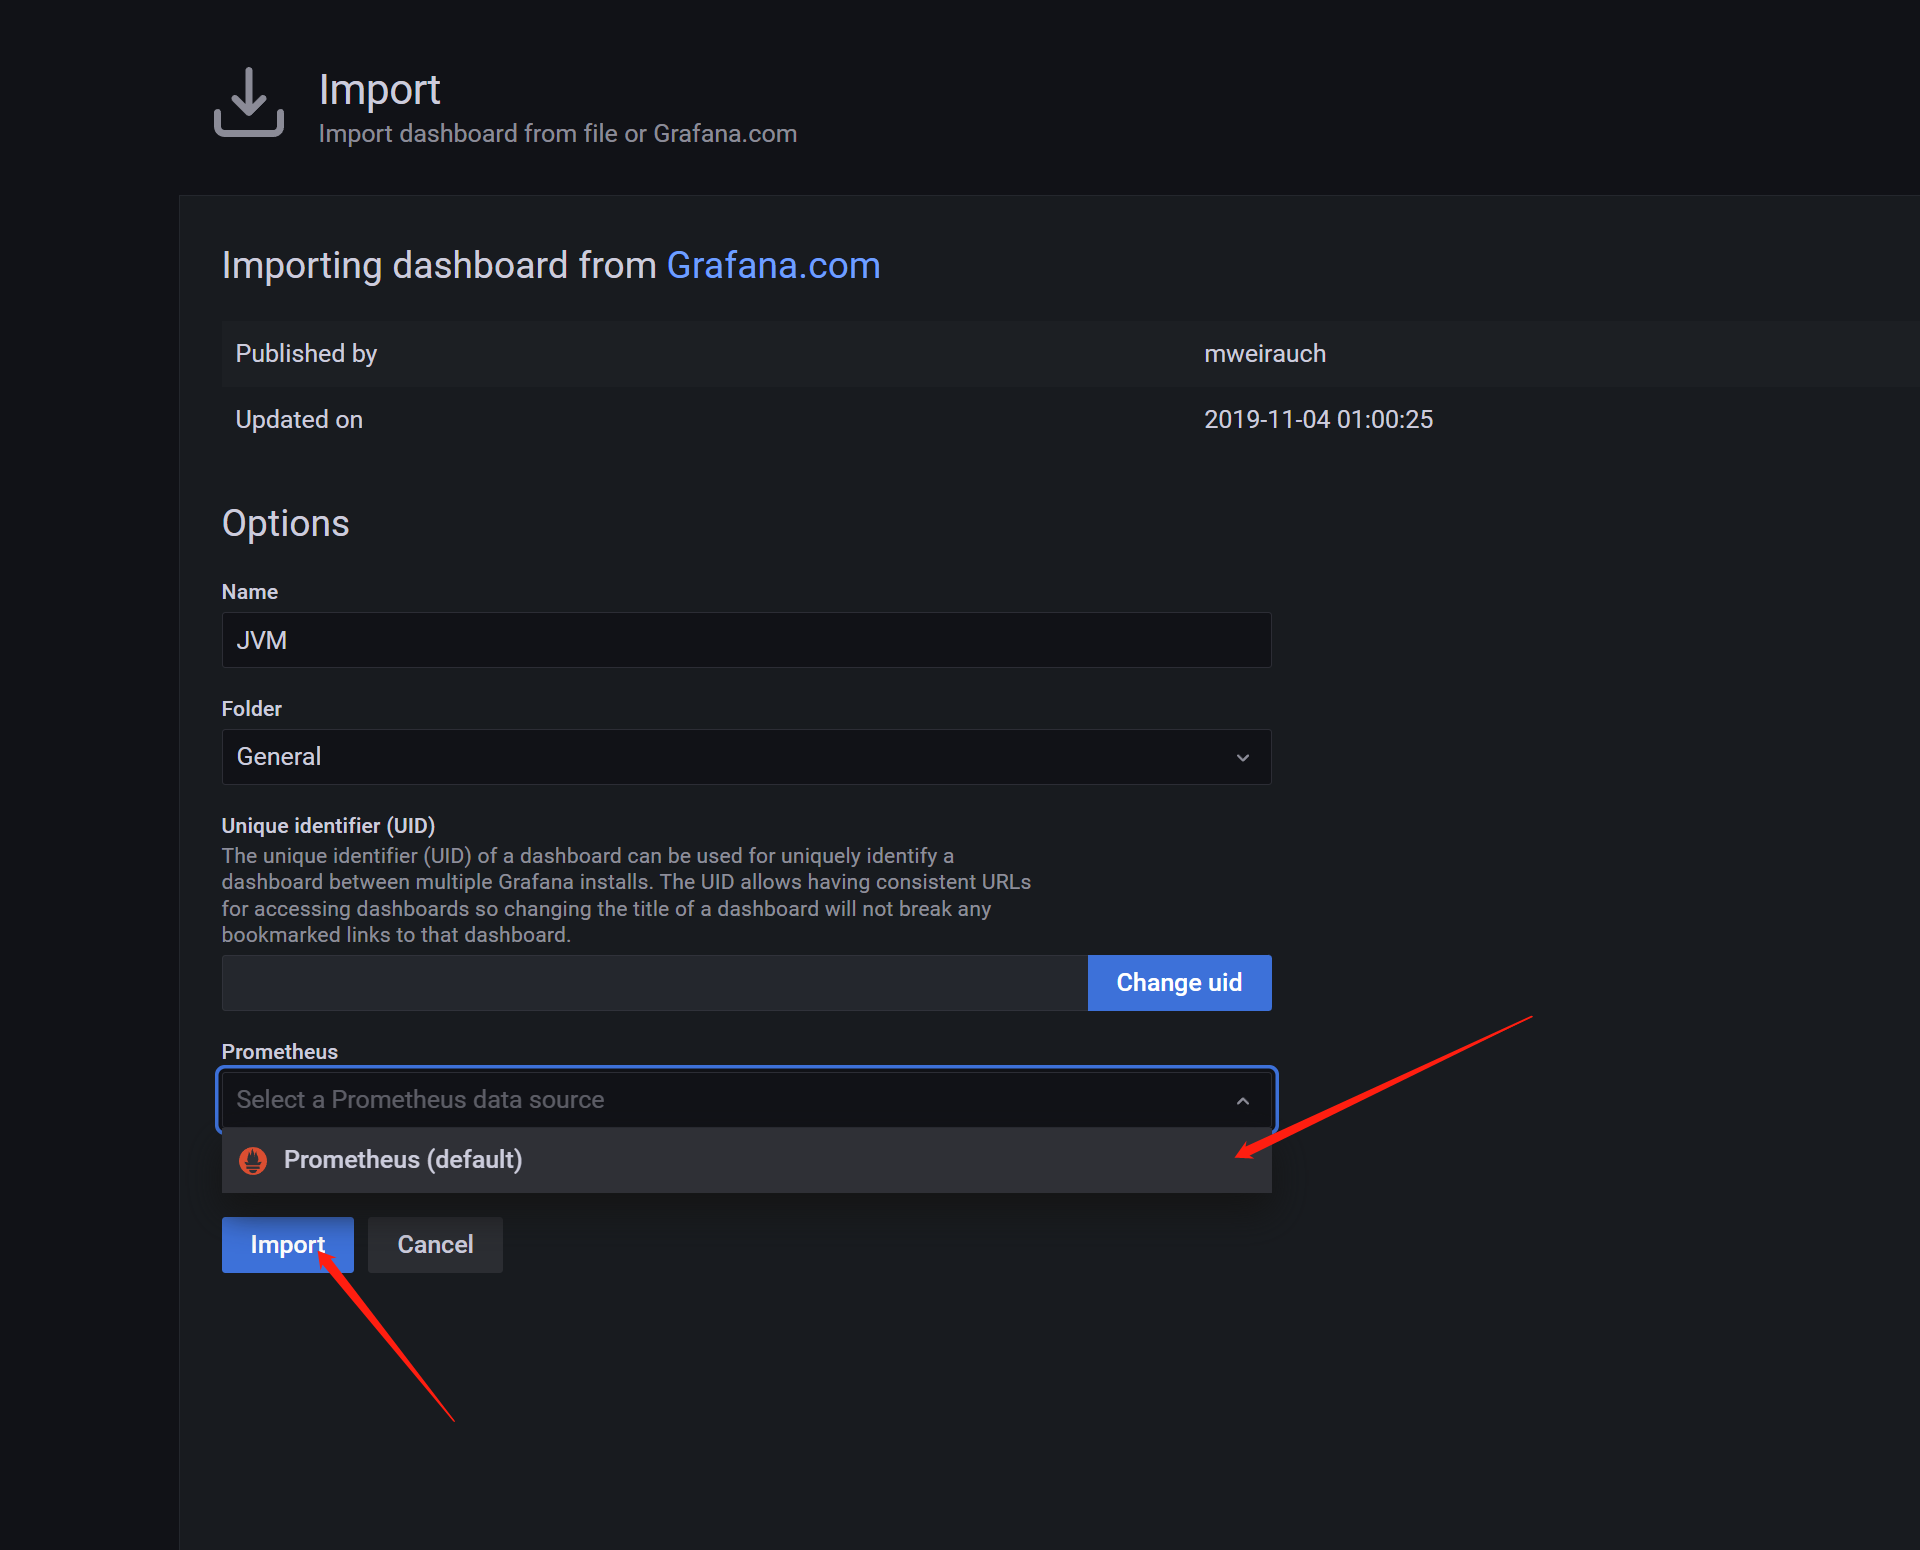This screenshot has width=1920, height=1550.
Task: Click the Options section heading
Action: pyautogui.click(x=285, y=524)
